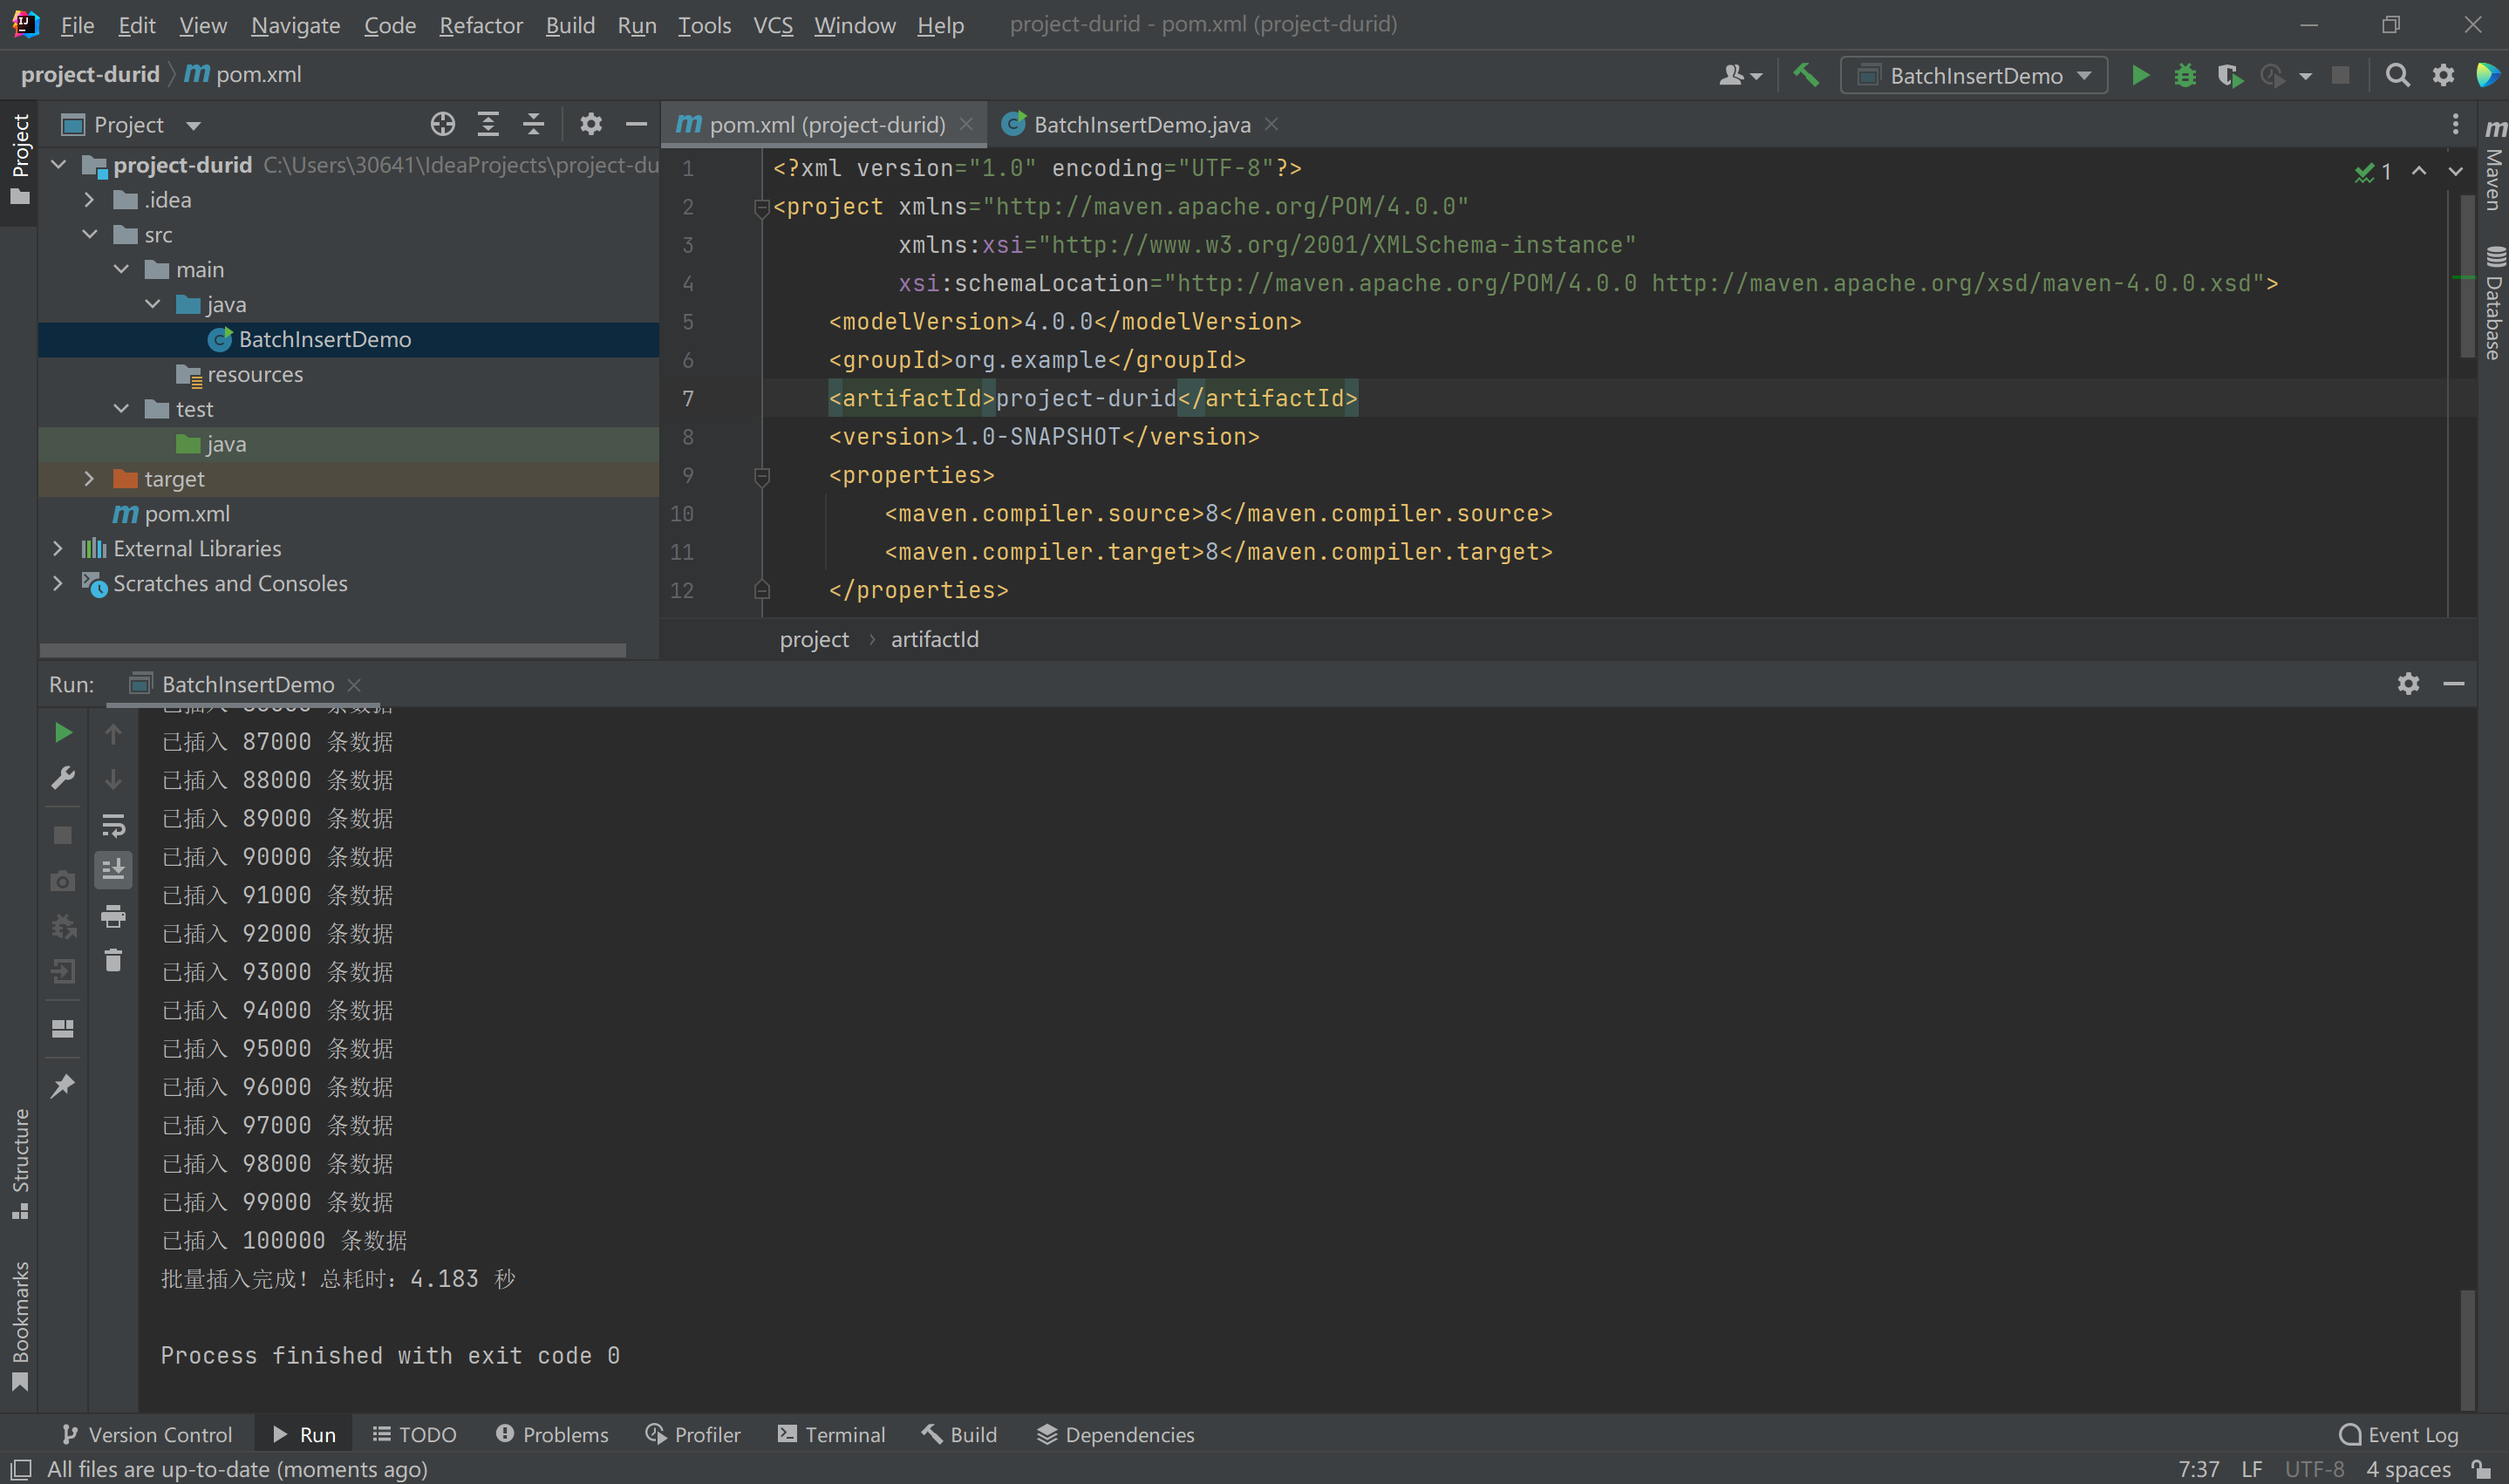
Task: Toggle read-only lock icon in the status bar
Action: tap(2481, 1469)
